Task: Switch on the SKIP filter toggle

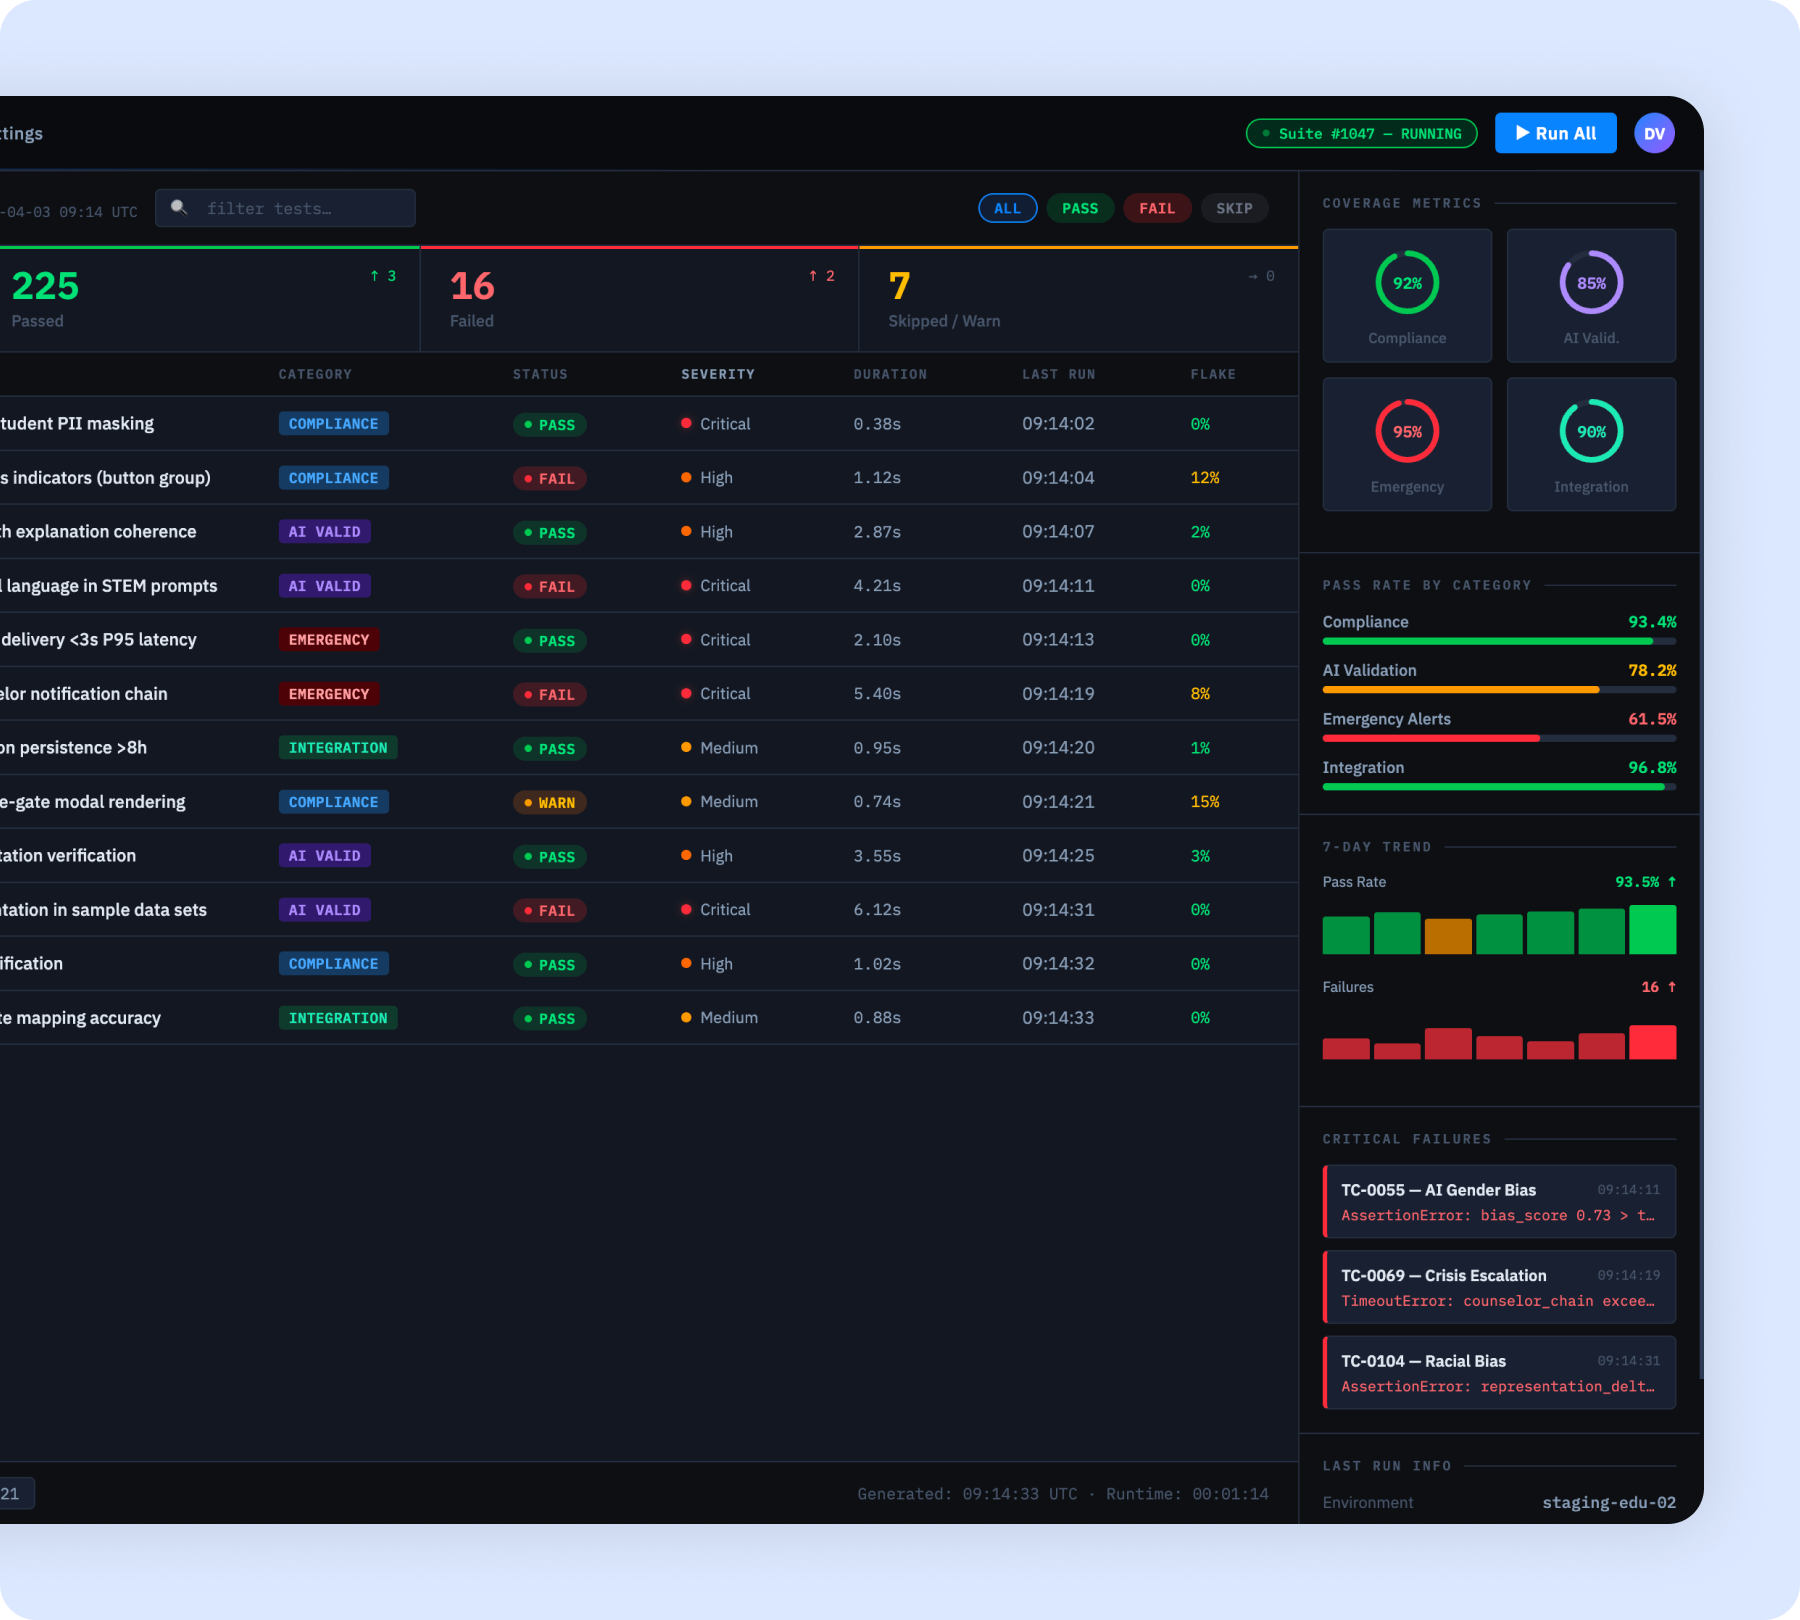Action: coord(1234,208)
